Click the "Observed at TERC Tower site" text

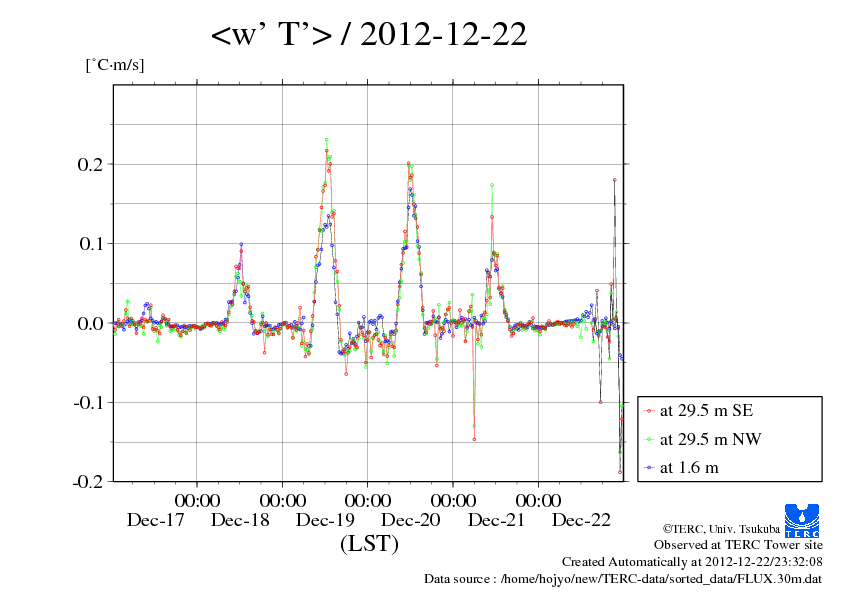[738, 545]
